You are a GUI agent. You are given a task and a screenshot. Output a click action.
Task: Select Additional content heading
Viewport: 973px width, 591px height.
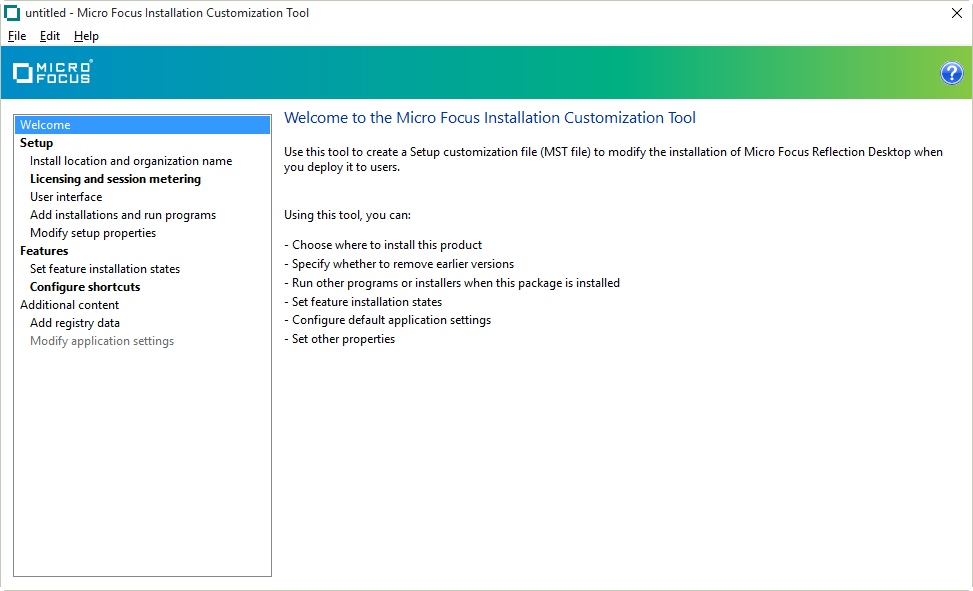pyautogui.click(x=70, y=305)
